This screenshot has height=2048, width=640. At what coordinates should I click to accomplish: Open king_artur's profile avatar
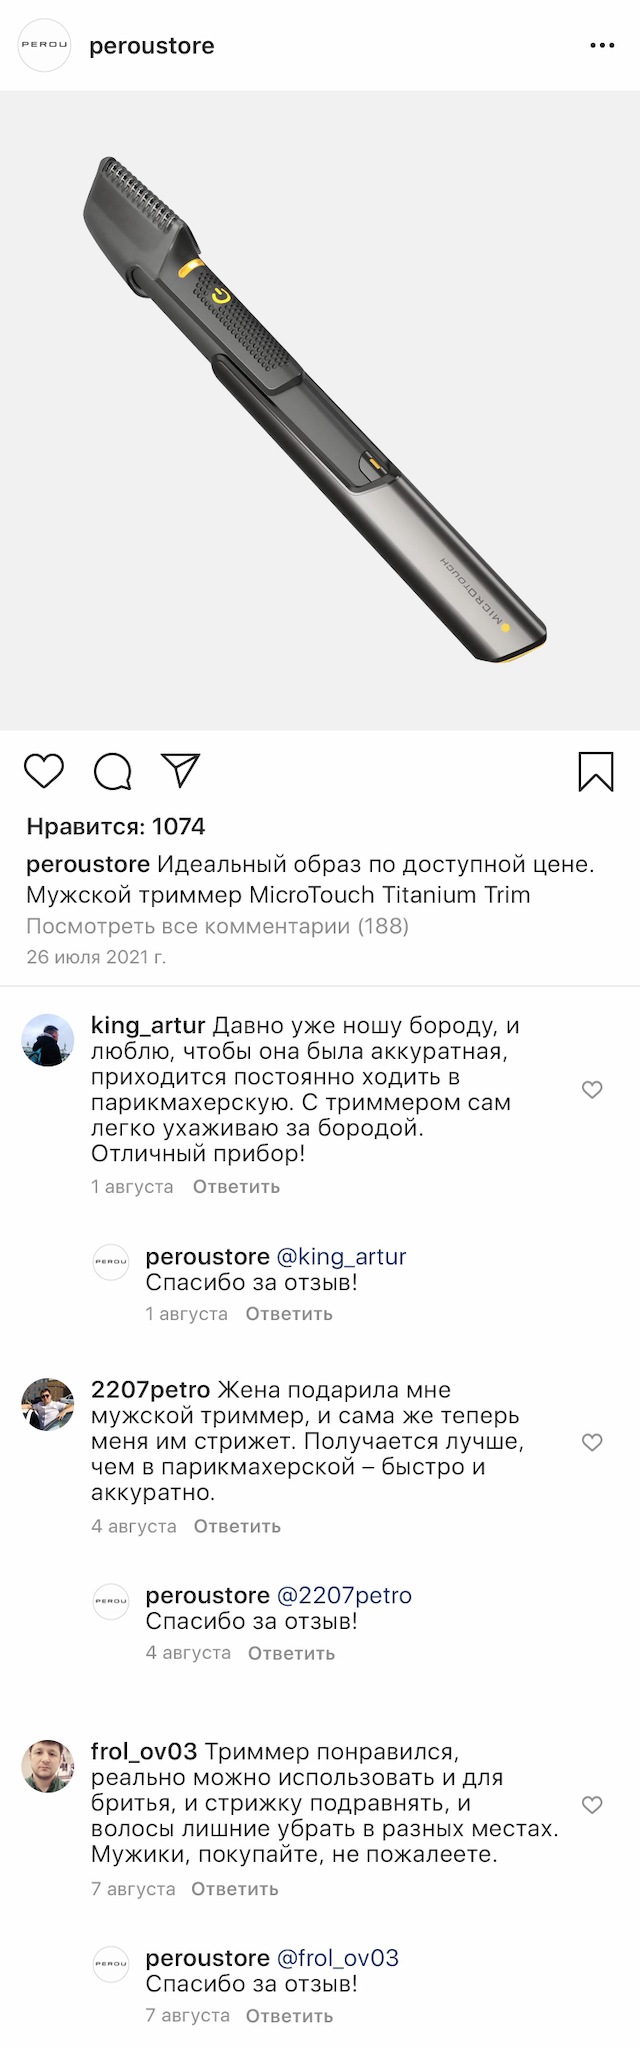[x=48, y=1040]
